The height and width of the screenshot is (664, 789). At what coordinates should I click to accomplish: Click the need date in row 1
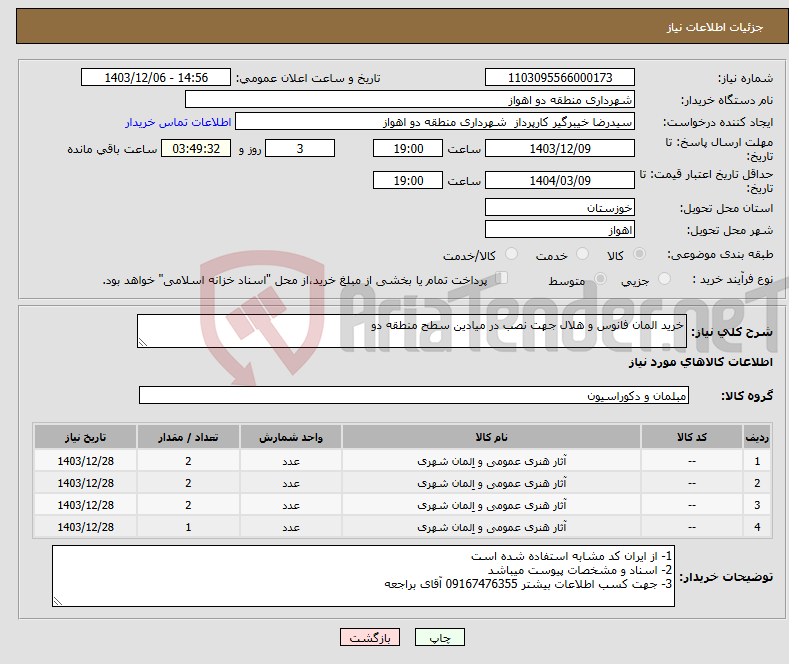86,461
